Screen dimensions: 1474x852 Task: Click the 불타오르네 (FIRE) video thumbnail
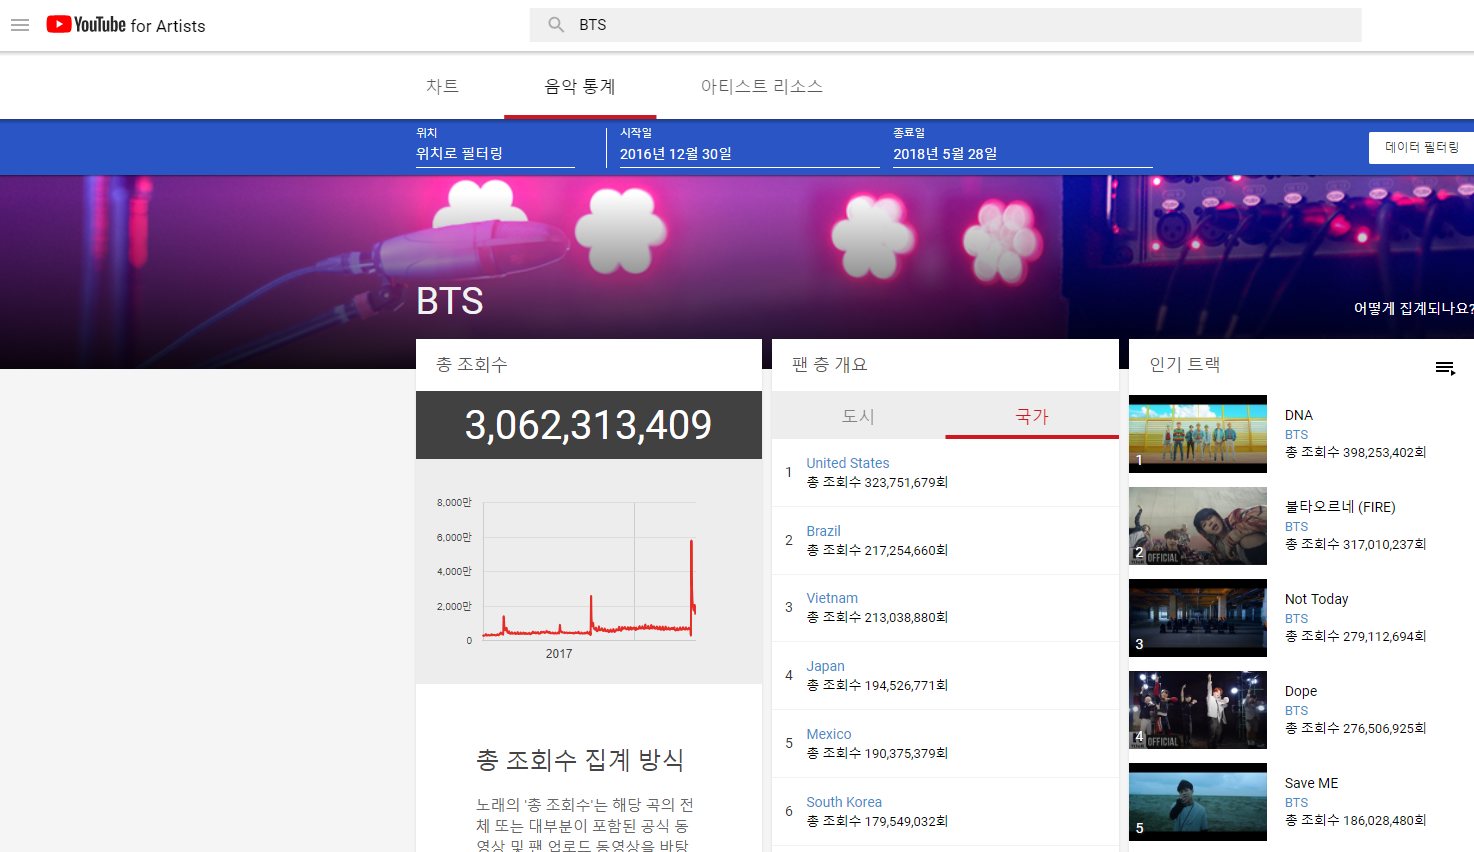[1197, 526]
